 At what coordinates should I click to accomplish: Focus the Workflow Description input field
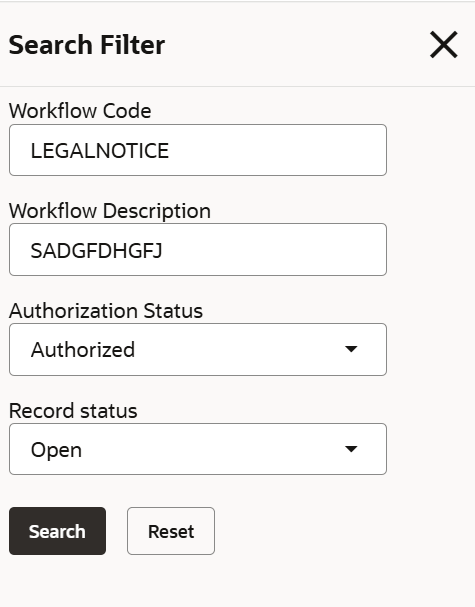198,250
